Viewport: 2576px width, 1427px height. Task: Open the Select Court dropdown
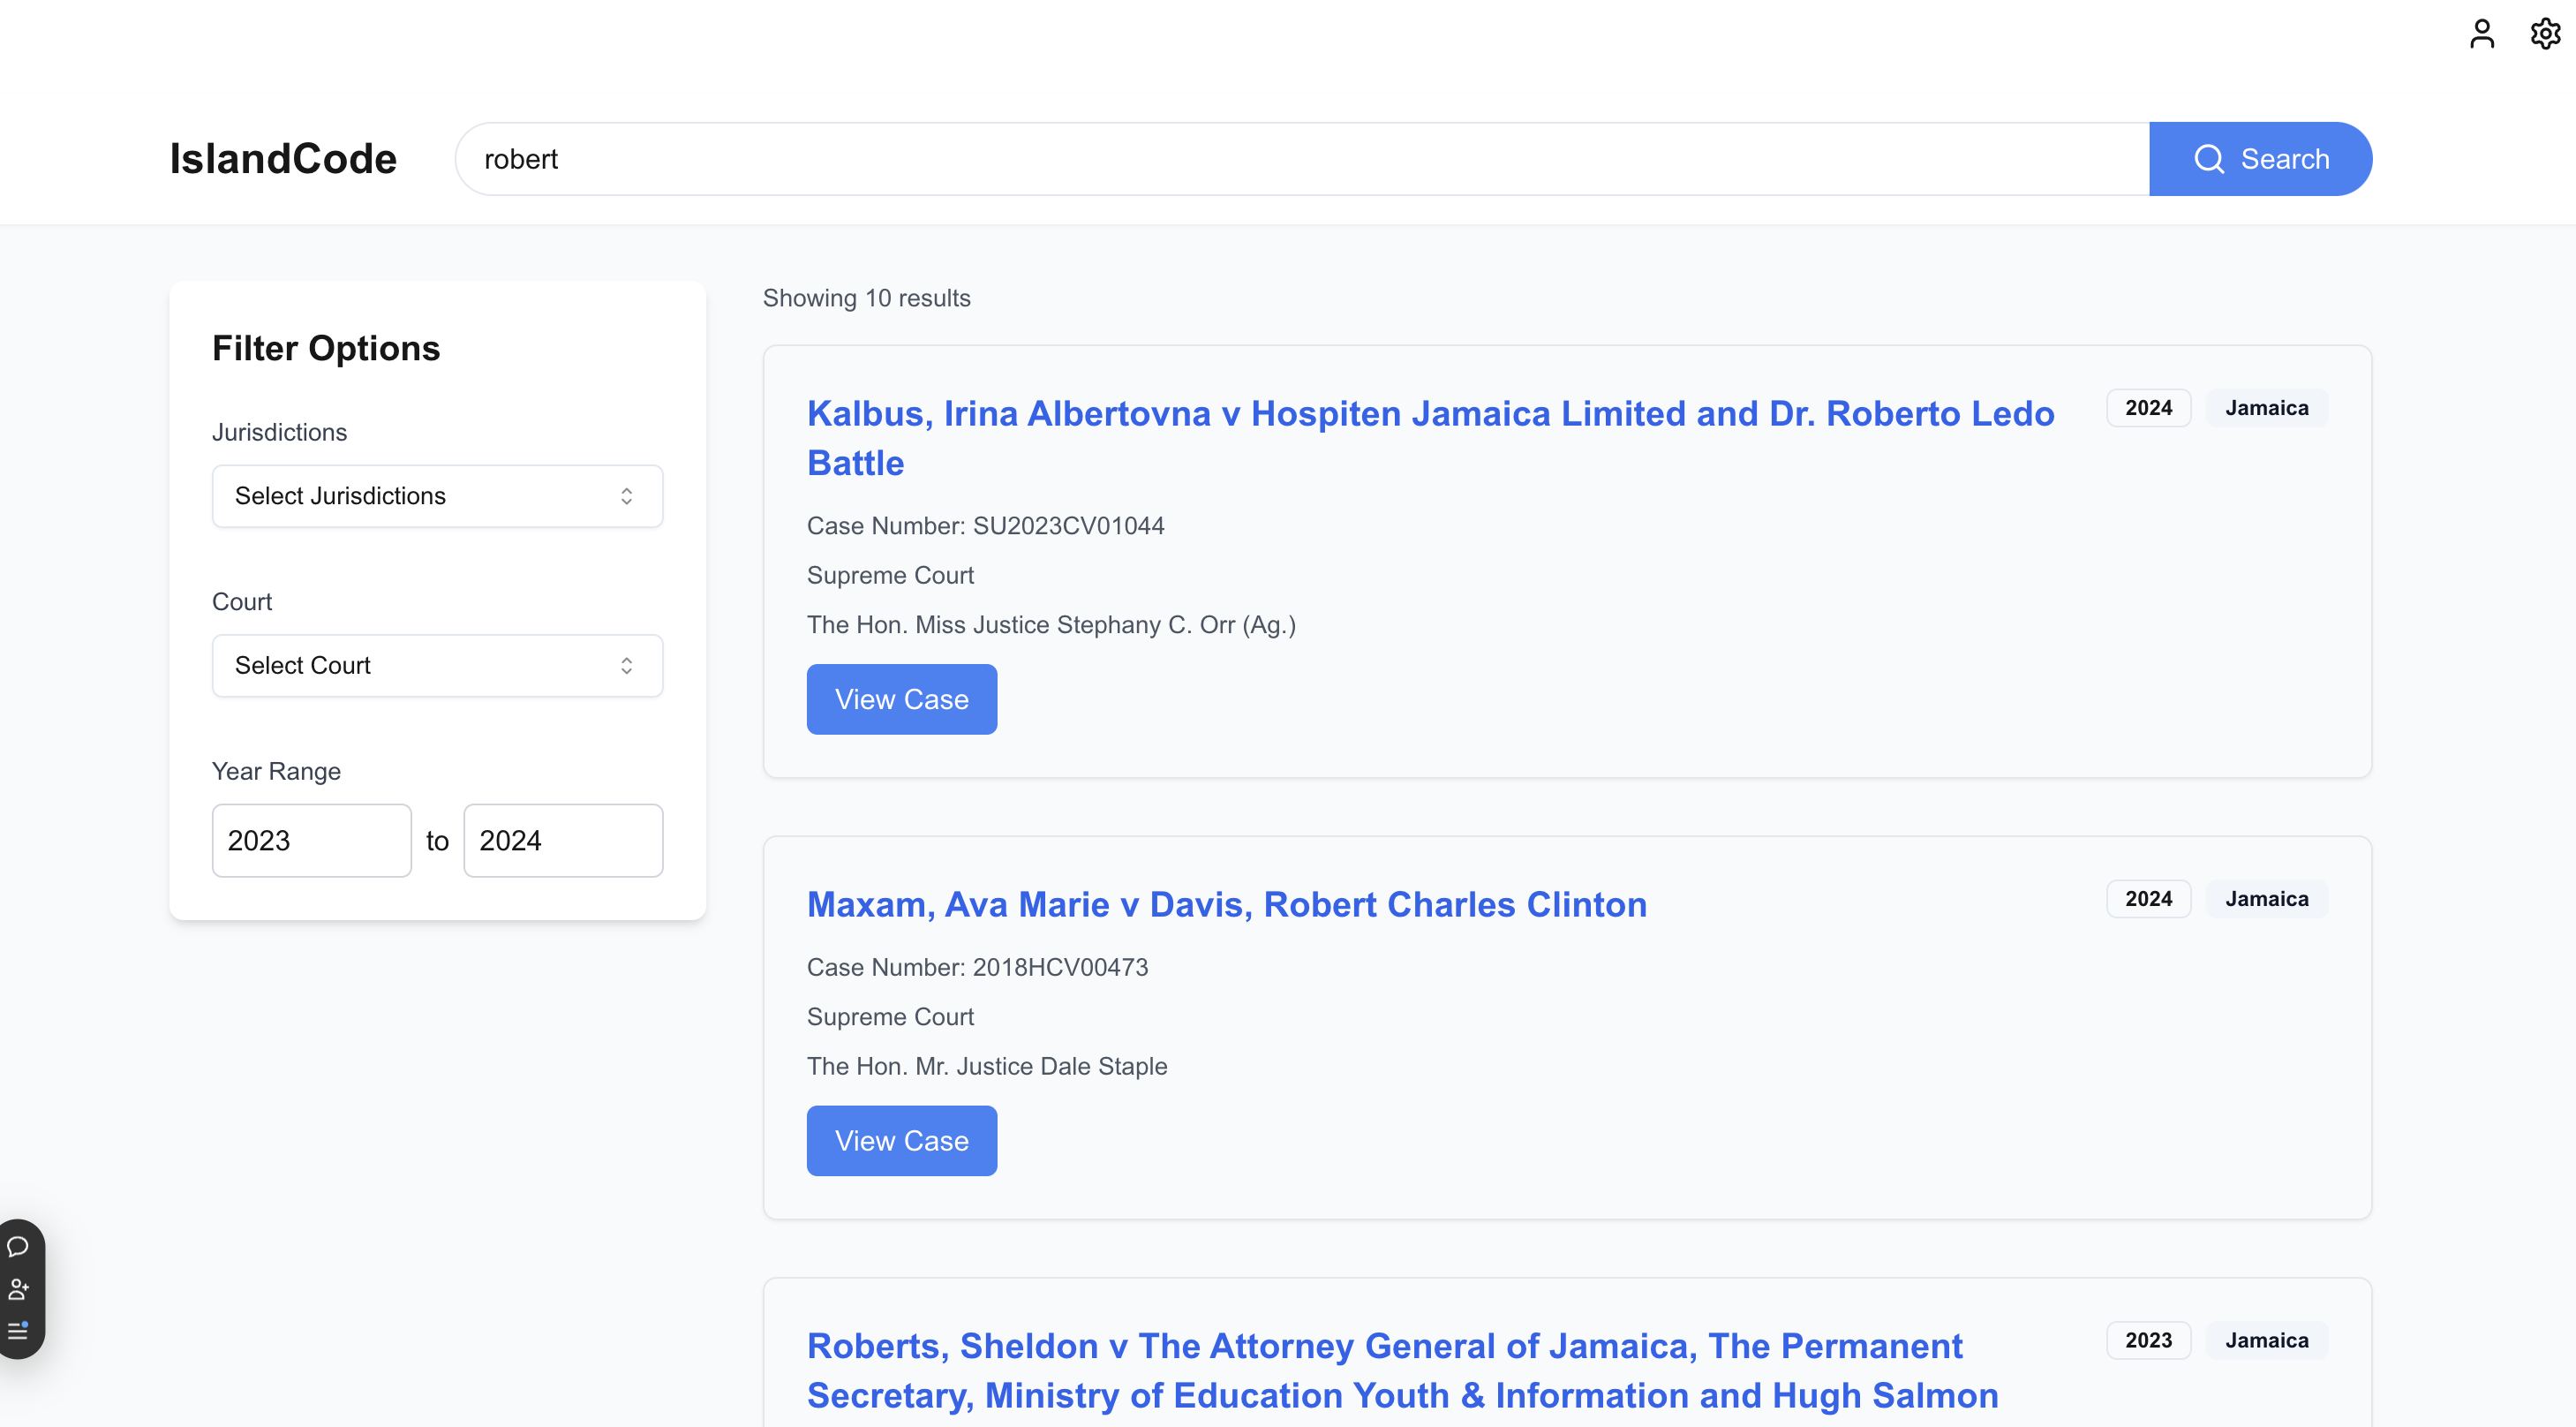click(437, 665)
